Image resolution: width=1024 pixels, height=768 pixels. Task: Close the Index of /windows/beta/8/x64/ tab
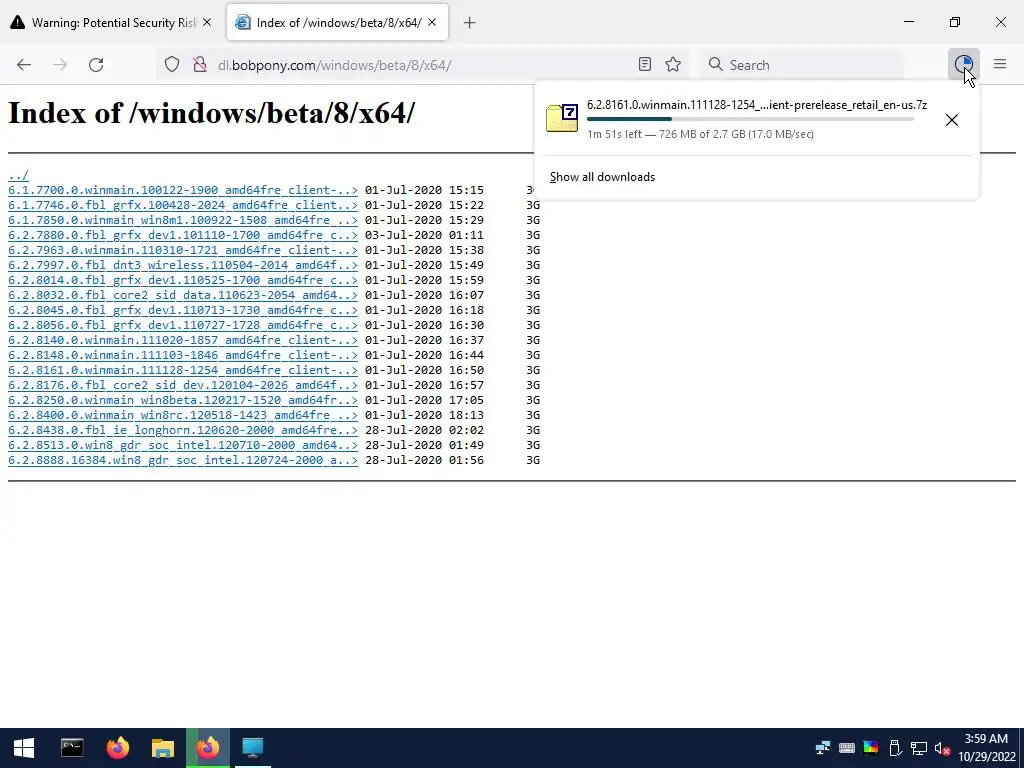pos(432,22)
